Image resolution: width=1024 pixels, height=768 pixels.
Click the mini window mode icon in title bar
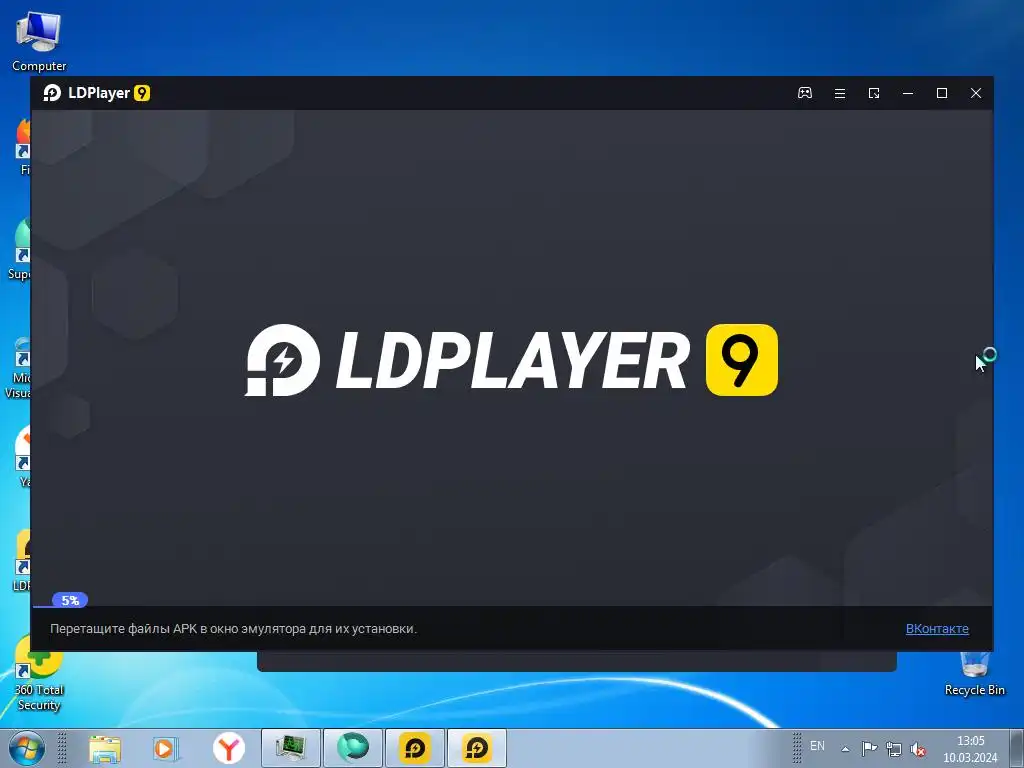(x=874, y=93)
